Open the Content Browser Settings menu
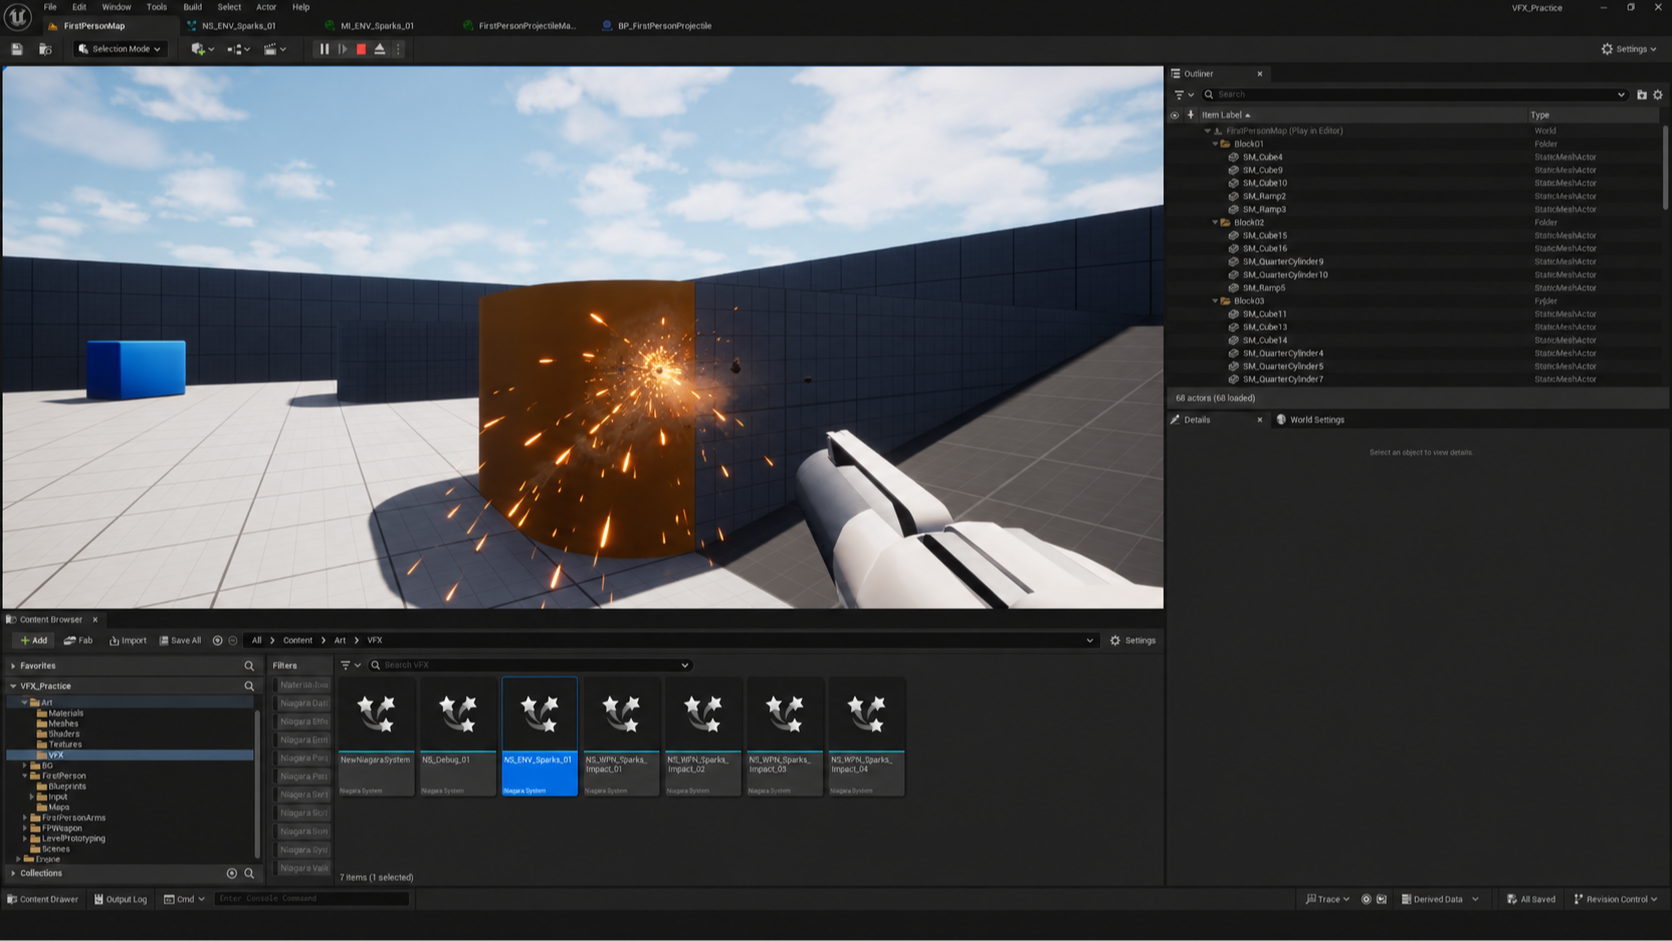The image size is (1672, 941). pos(1133,641)
